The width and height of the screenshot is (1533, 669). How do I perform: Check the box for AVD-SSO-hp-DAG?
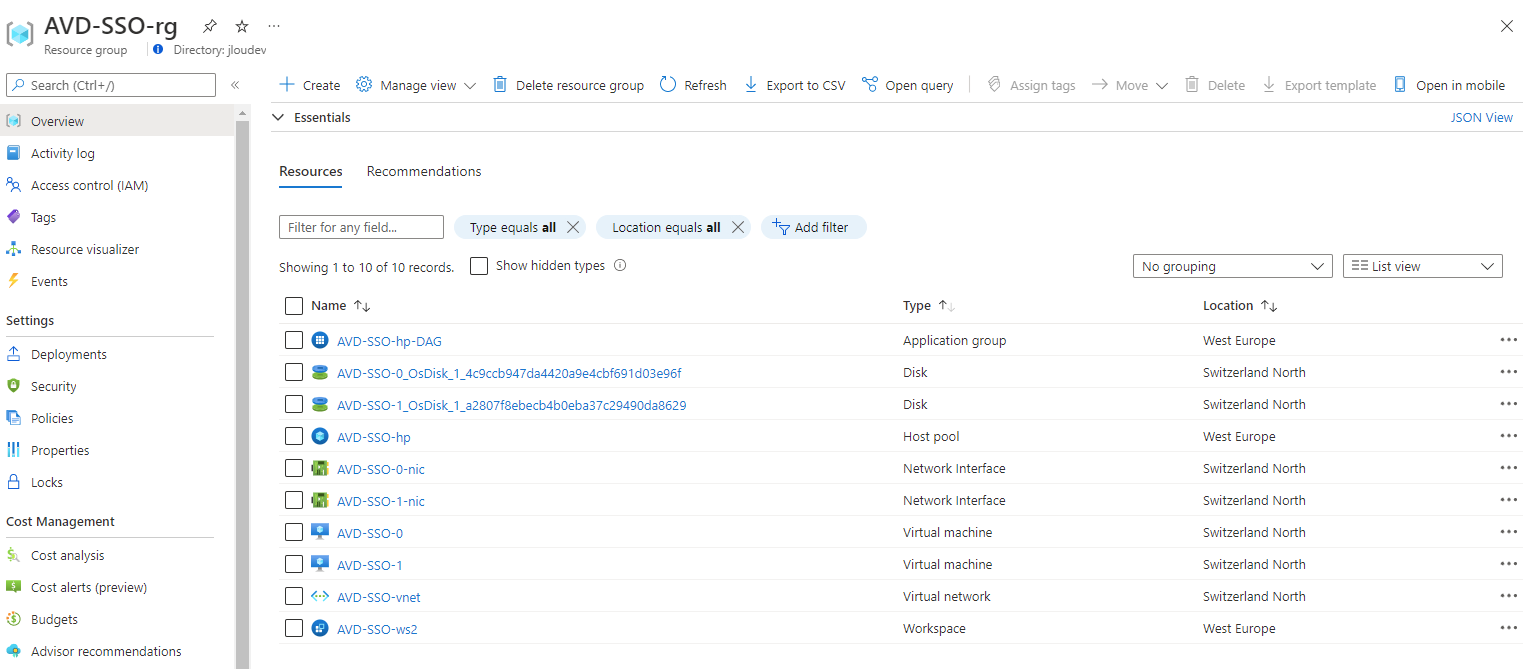pos(293,340)
